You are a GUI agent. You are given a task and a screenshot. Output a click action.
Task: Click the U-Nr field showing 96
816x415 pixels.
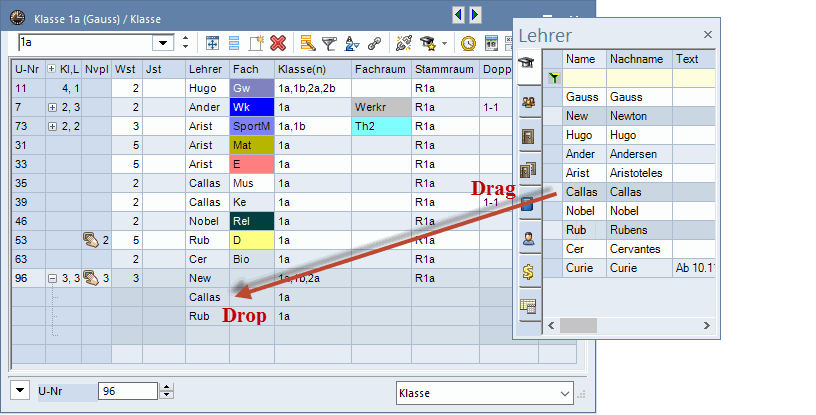128,391
